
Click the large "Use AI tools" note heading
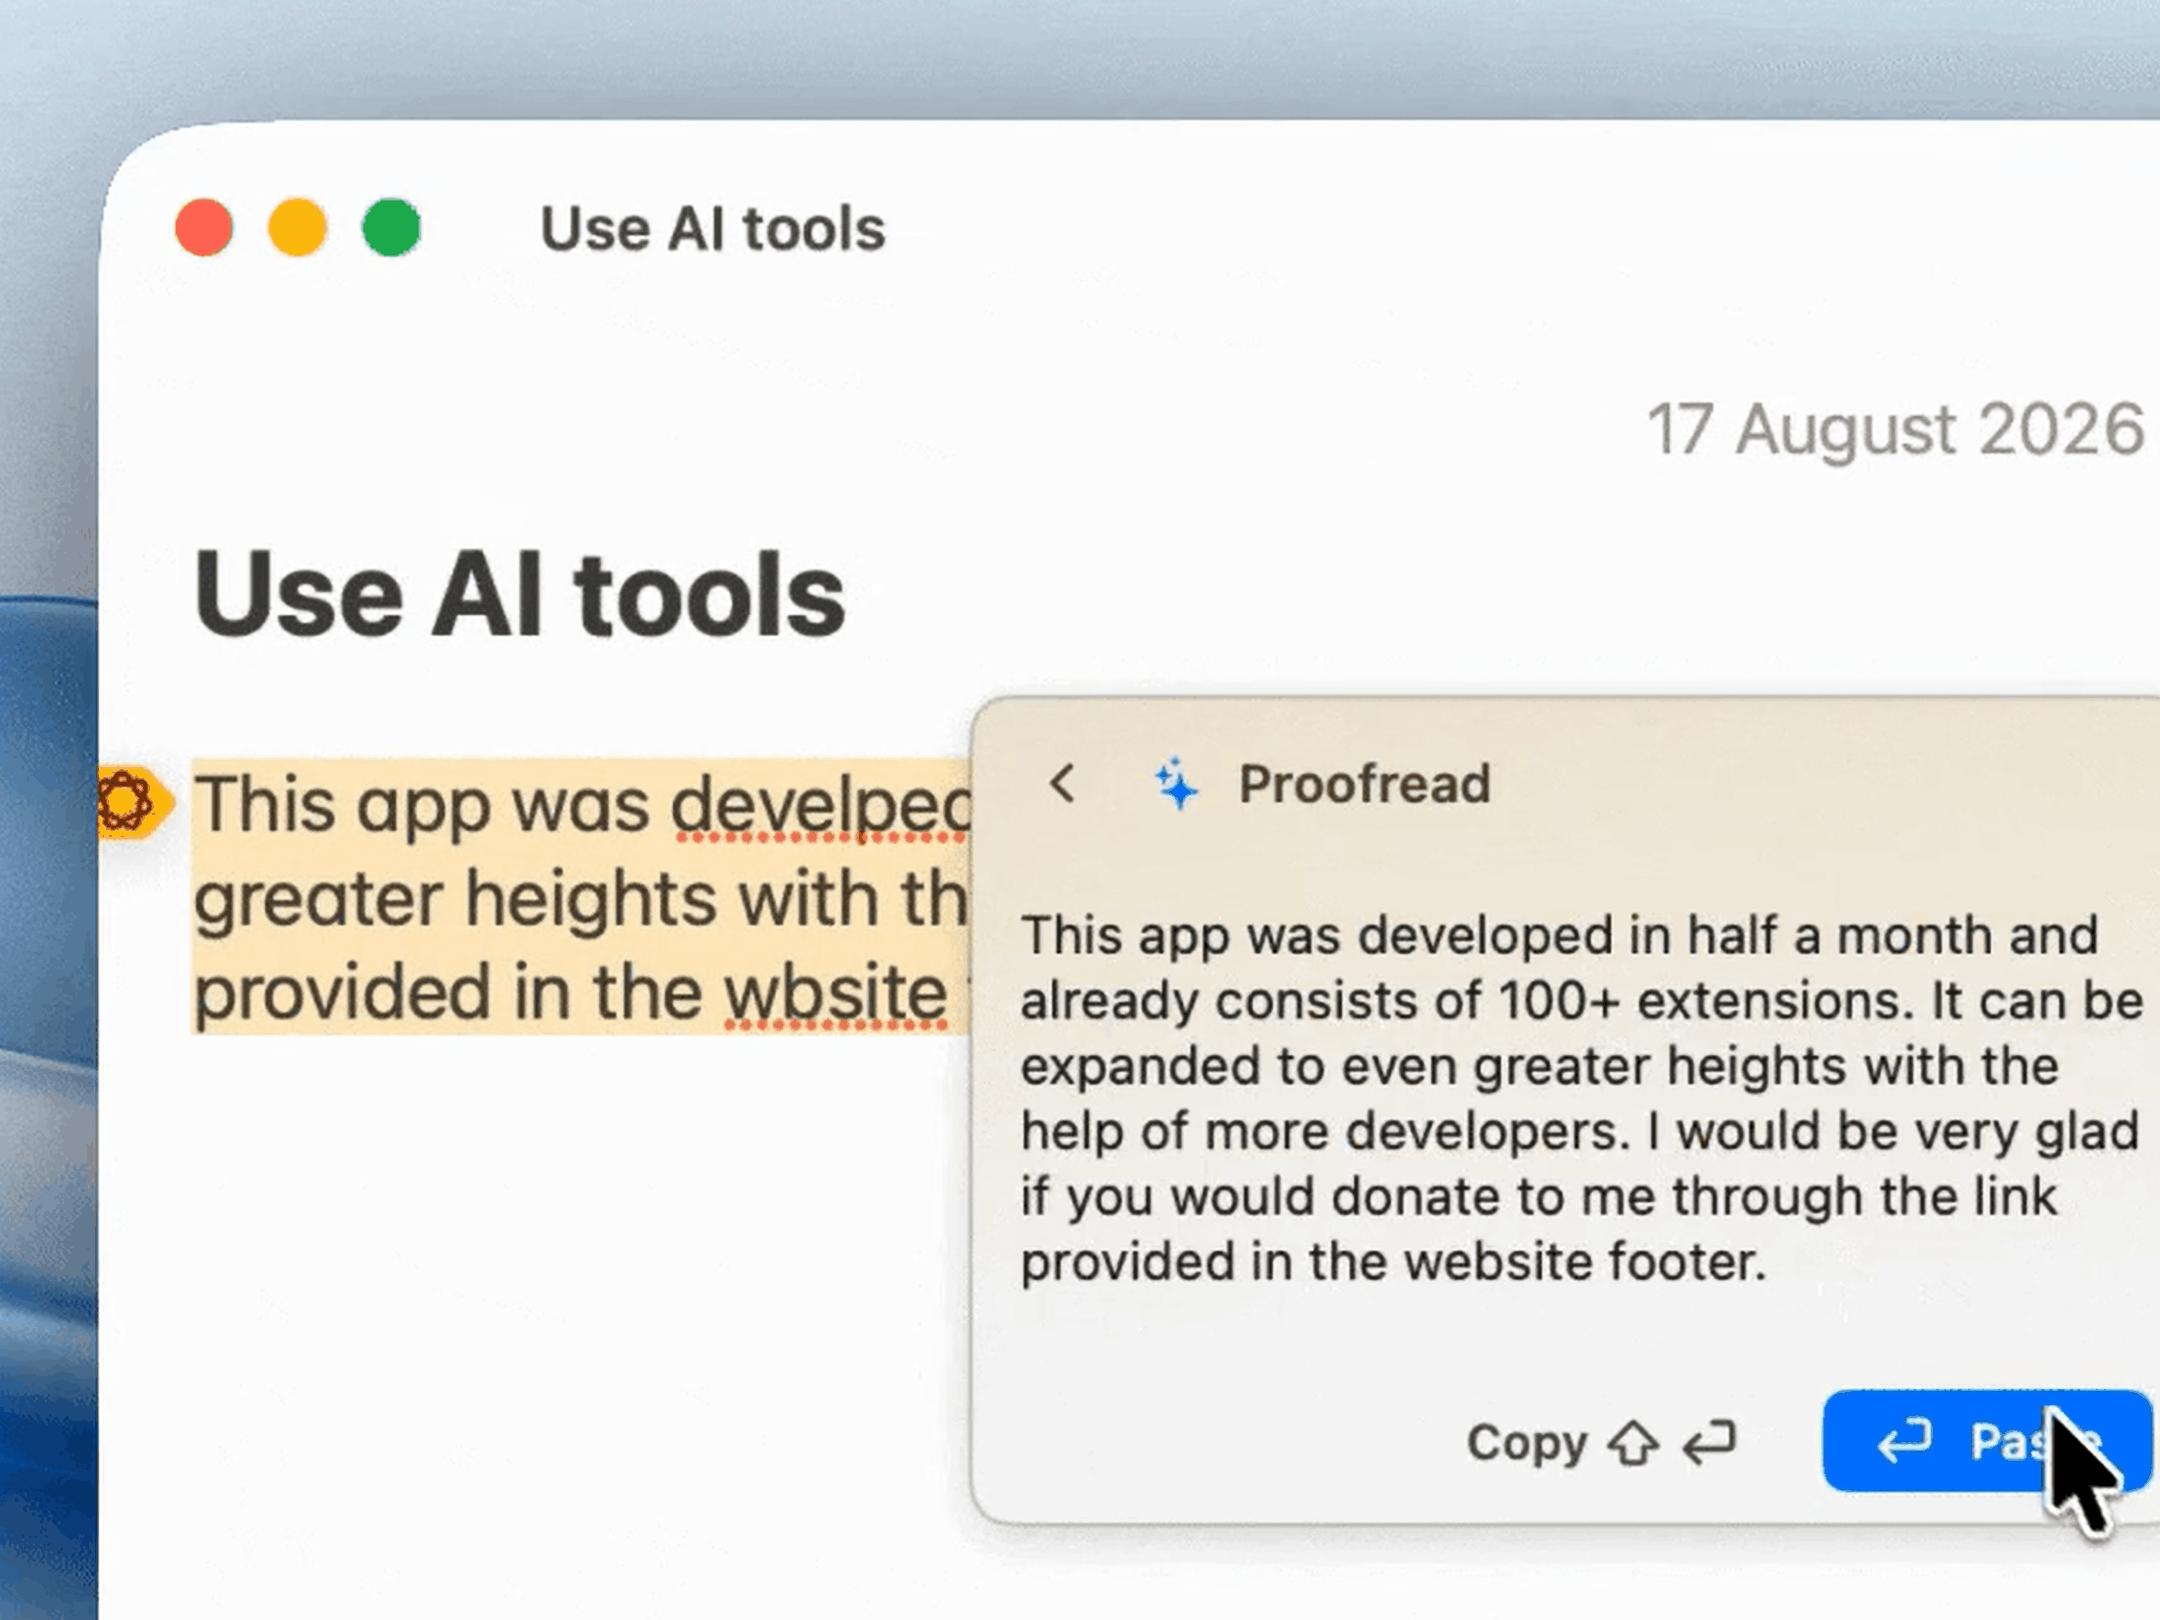pos(519,595)
